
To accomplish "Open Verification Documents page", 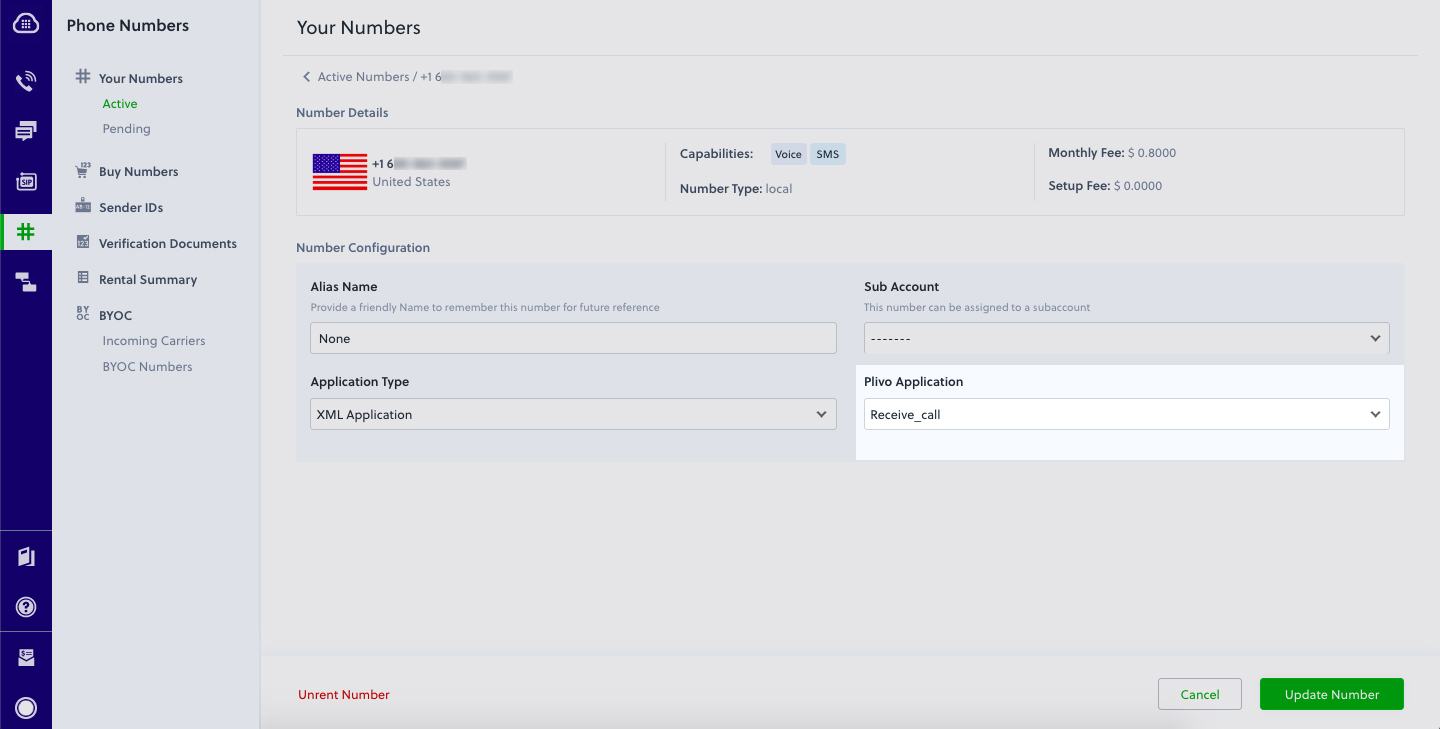I will click(x=167, y=244).
